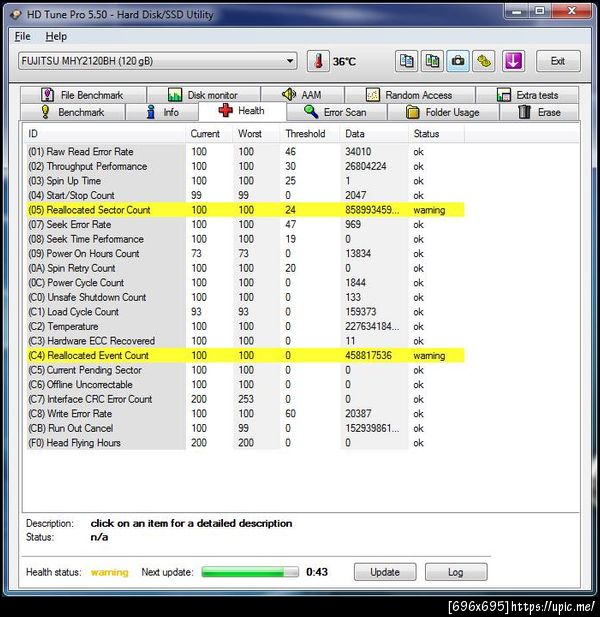Switch to the AAM tab

[302, 95]
